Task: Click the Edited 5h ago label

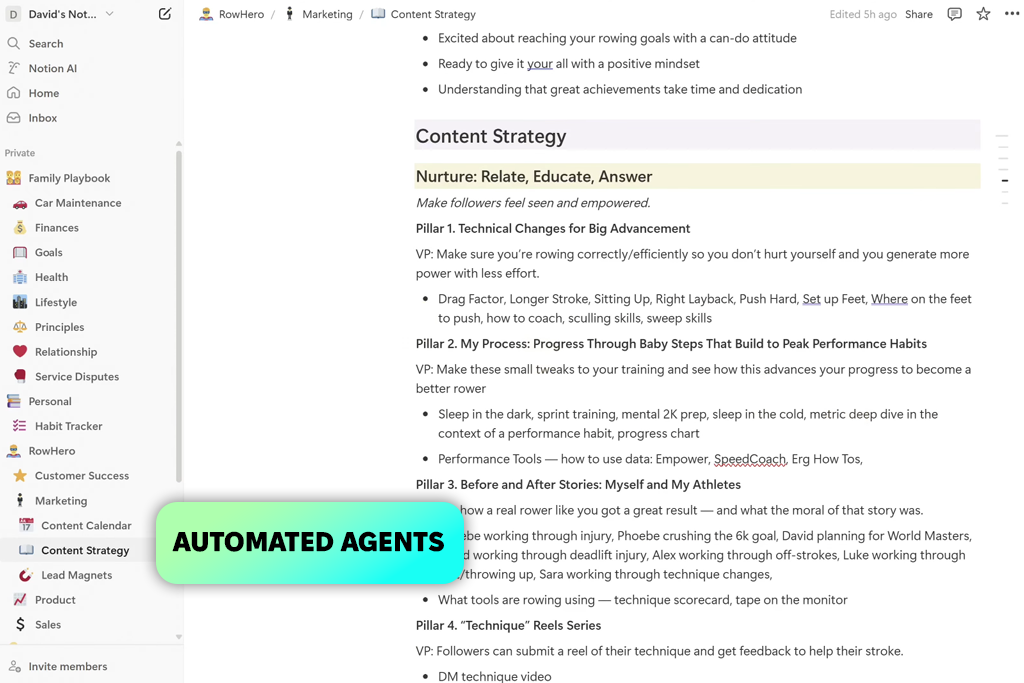Action: [x=863, y=14]
